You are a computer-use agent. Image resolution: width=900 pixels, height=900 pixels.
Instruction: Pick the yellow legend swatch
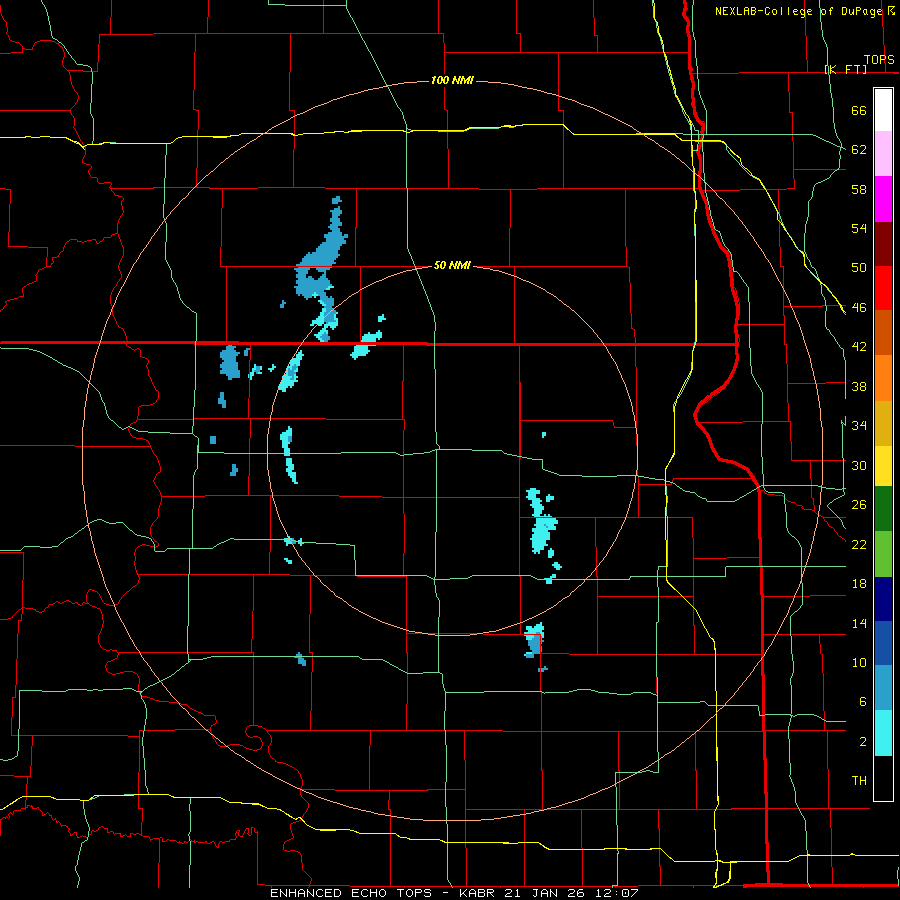pyautogui.click(x=883, y=466)
